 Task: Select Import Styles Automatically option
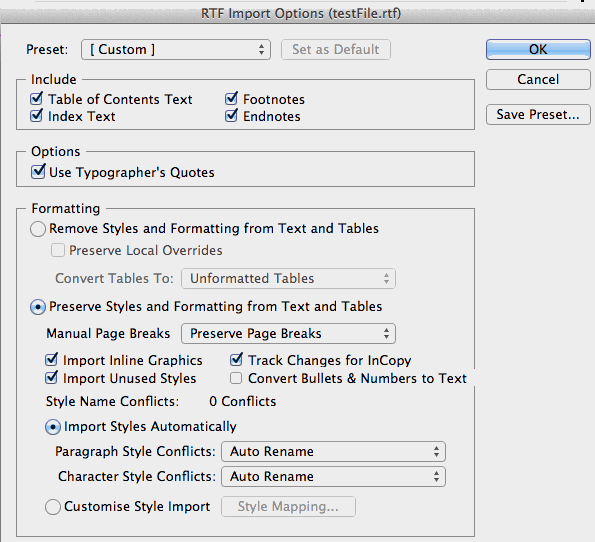[x=53, y=427]
